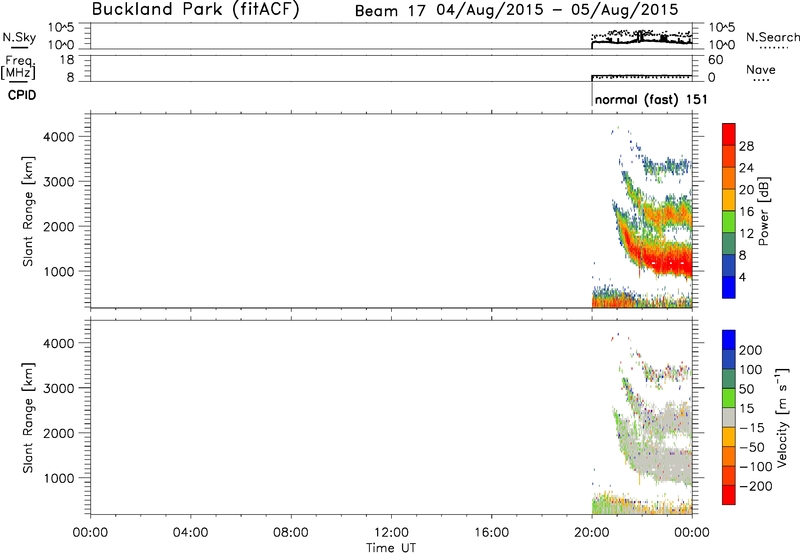800x554 pixels.
Task: Click the 'CPID' label
Action: point(22,95)
